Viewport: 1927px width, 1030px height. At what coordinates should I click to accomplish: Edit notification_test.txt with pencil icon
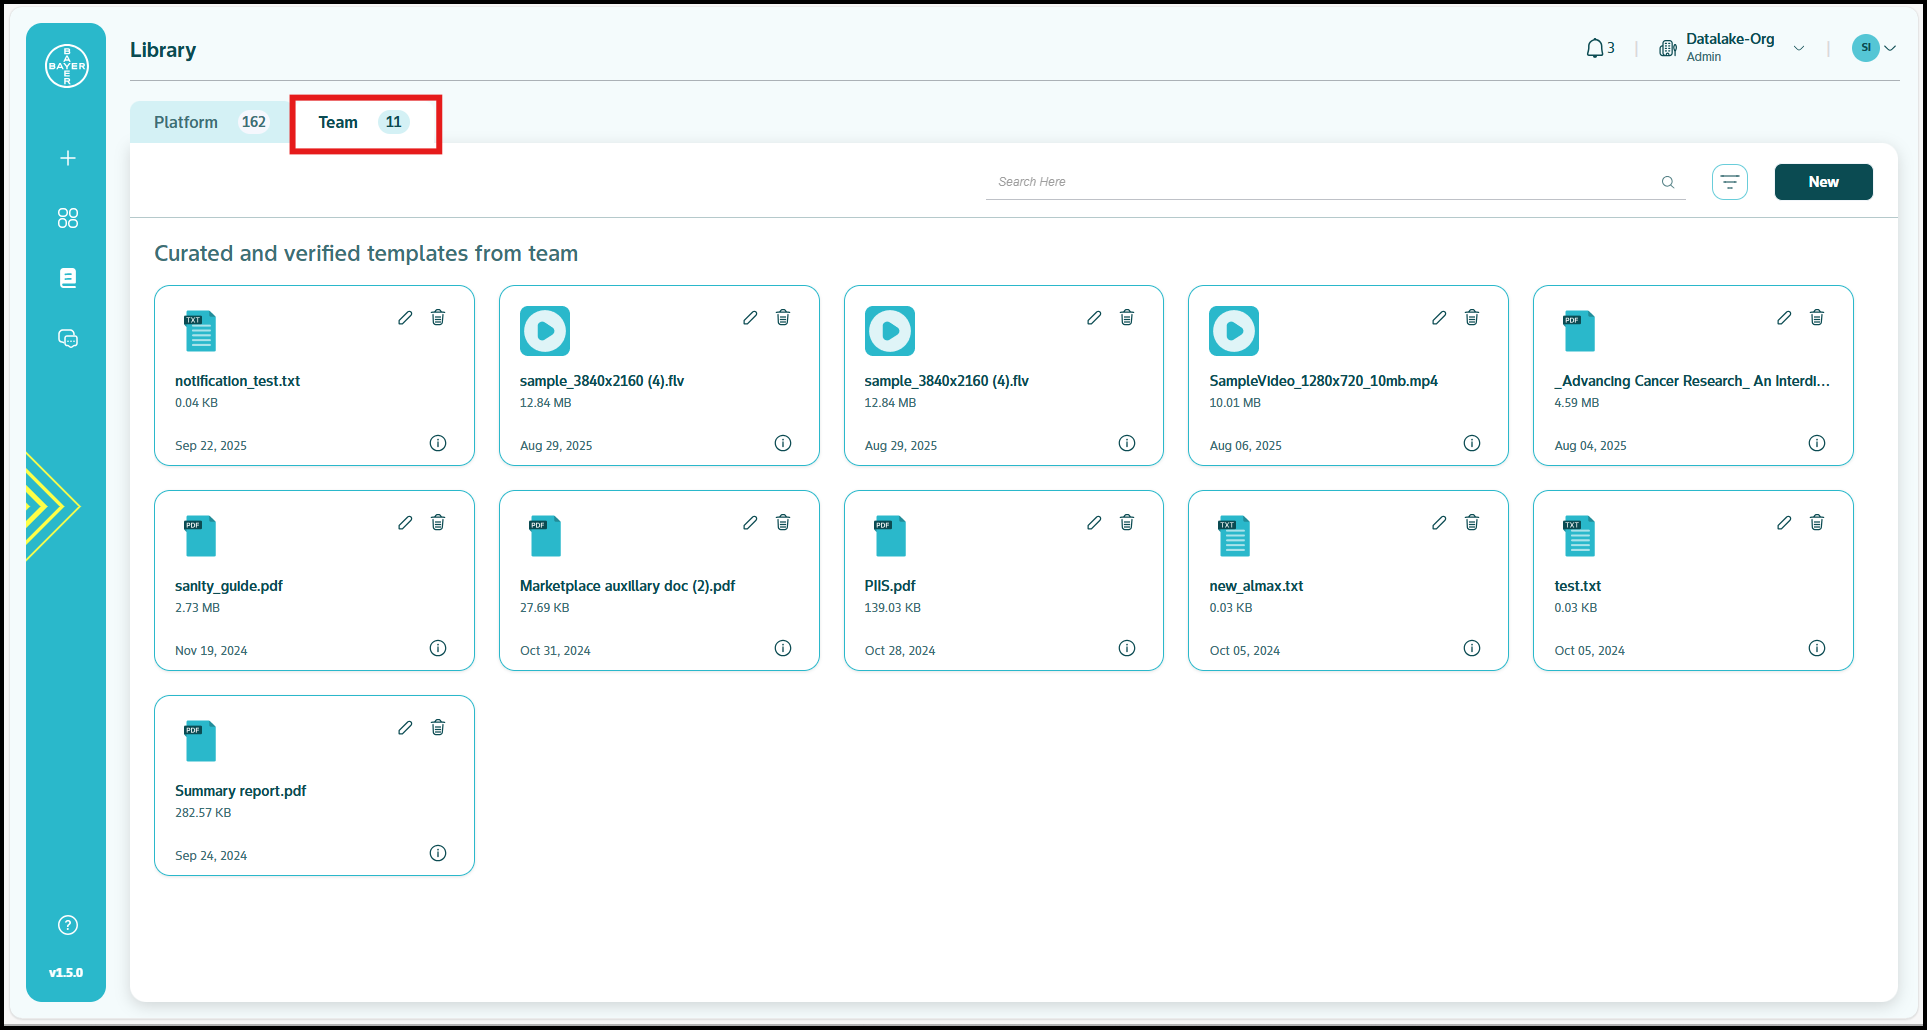[x=405, y=318]
